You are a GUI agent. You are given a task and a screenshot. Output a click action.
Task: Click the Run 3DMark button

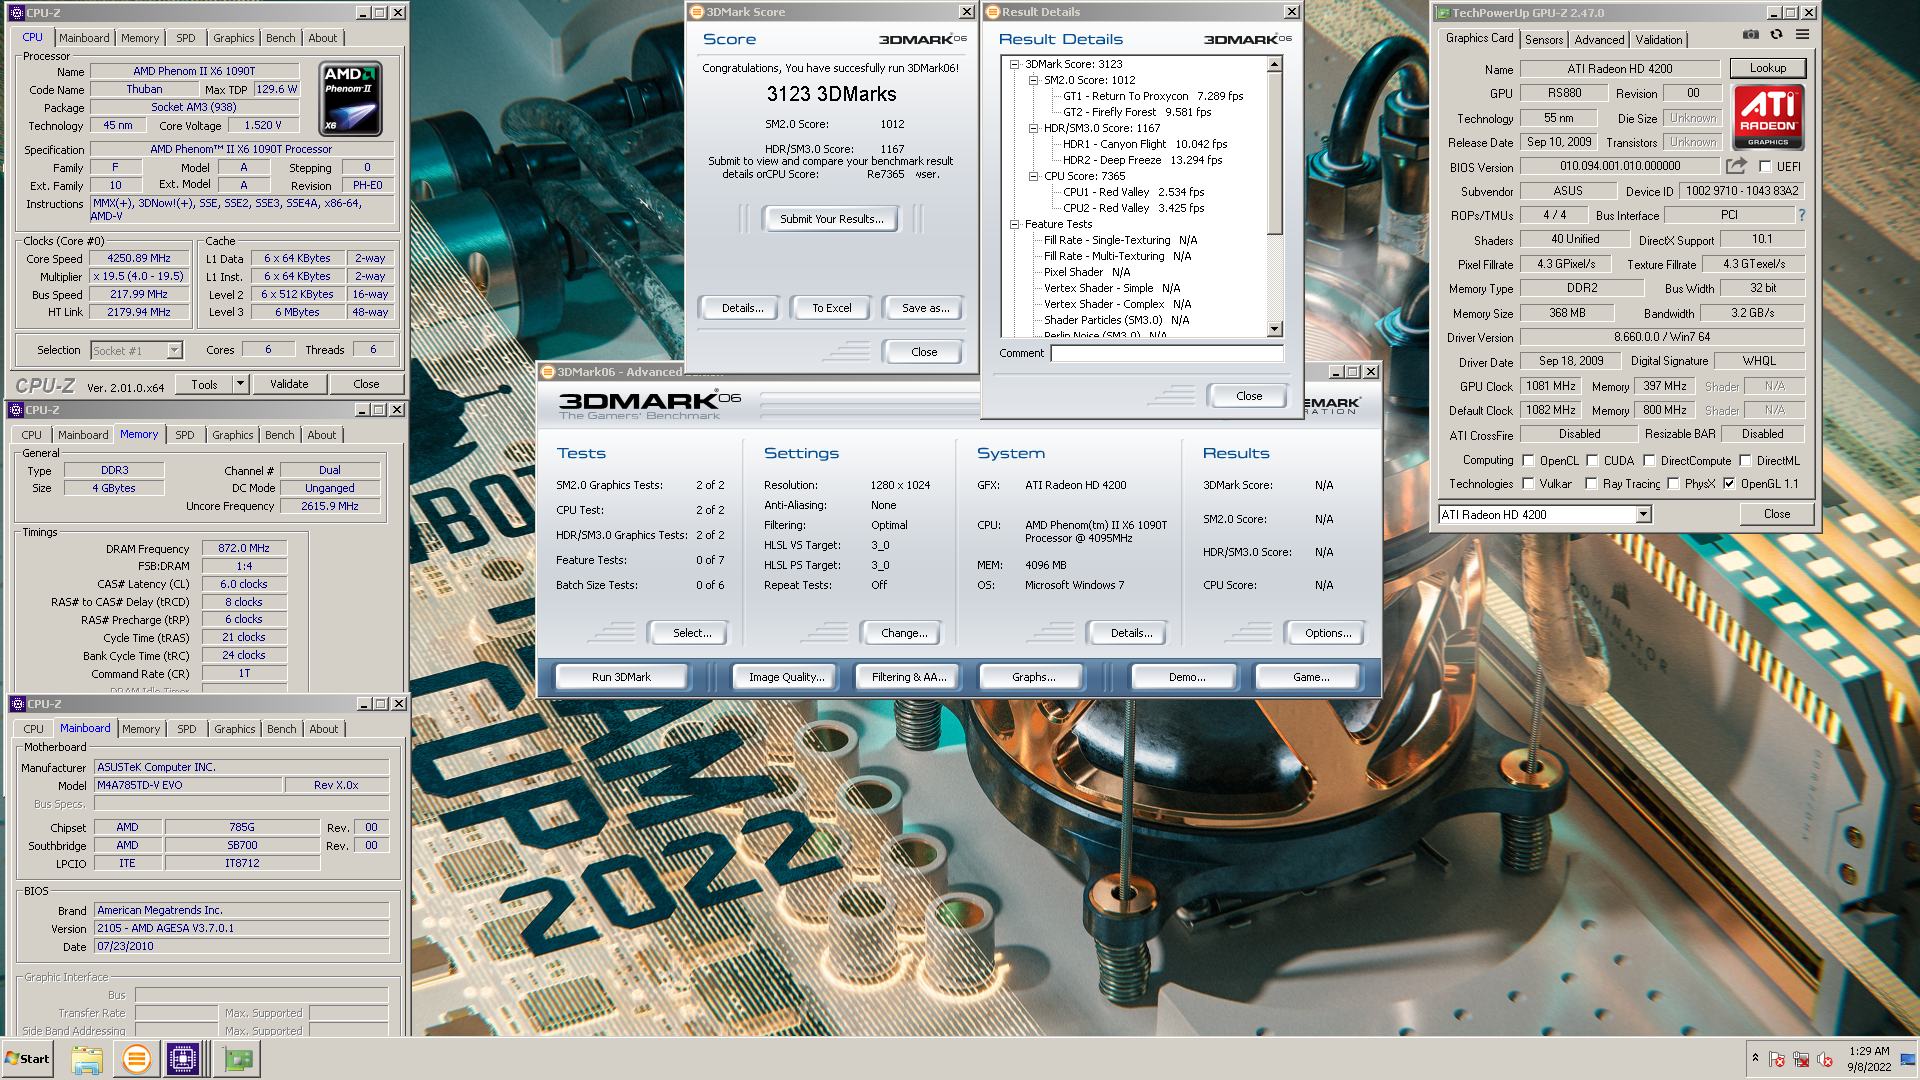tap(621, 677)
